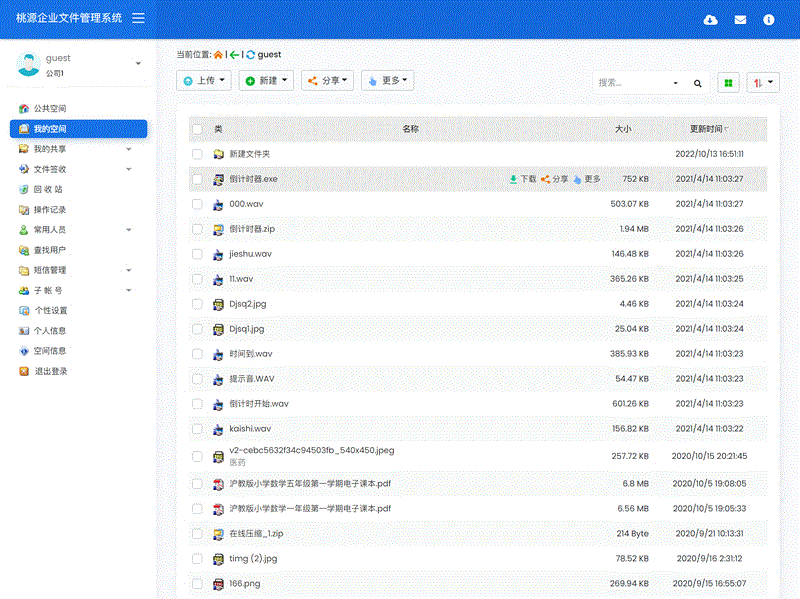Click the home icon in breadcrumb
800x599 pixels.
click(218, 55)
